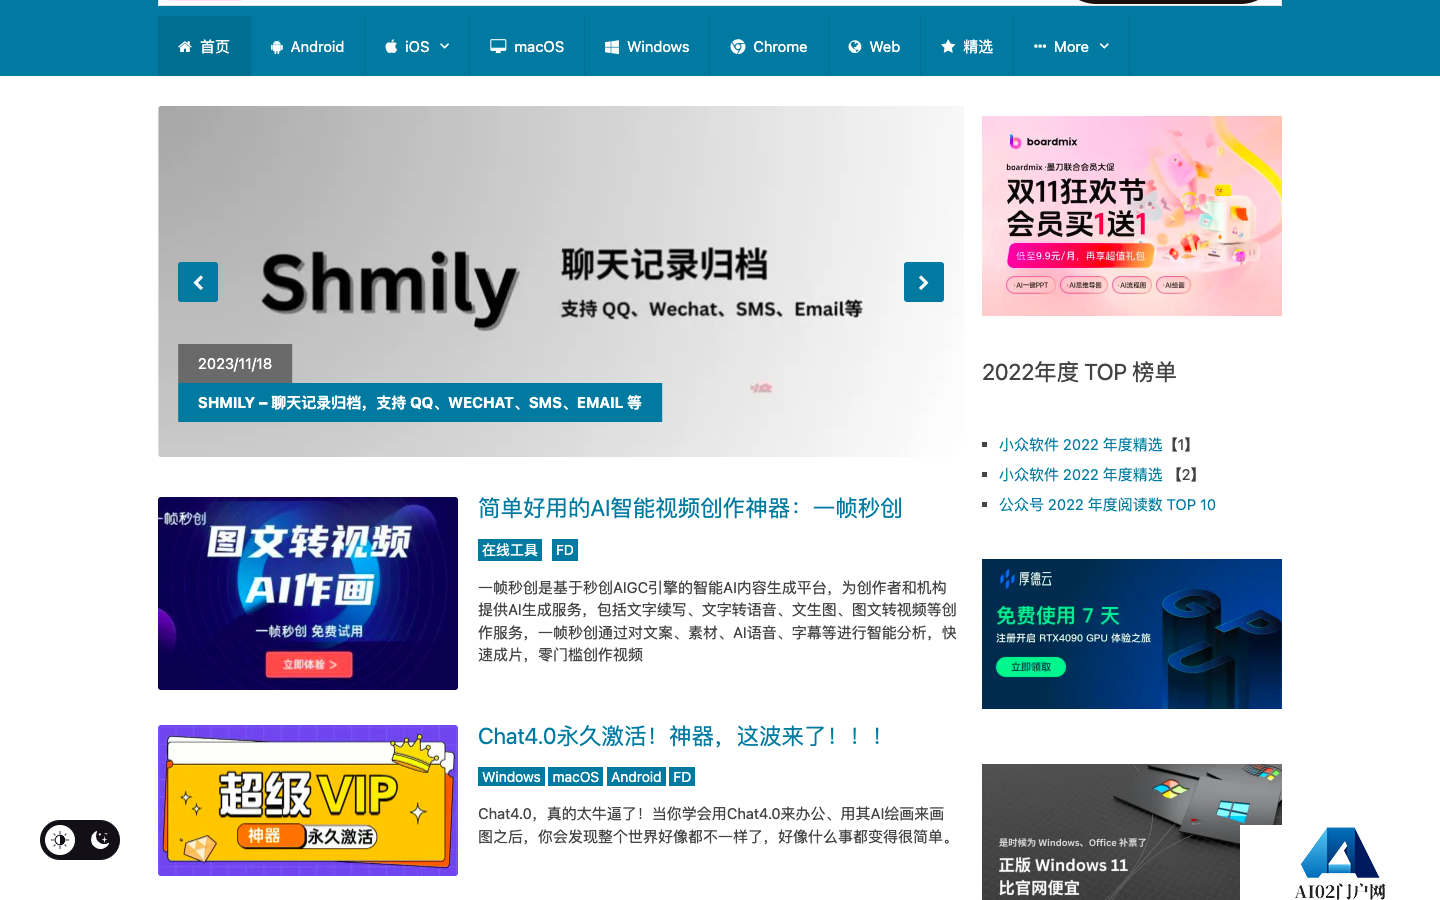1440x900 pixels.
Task: Click the 立即领取 button in 厚德云 ad
Action: coord(1031,667)
